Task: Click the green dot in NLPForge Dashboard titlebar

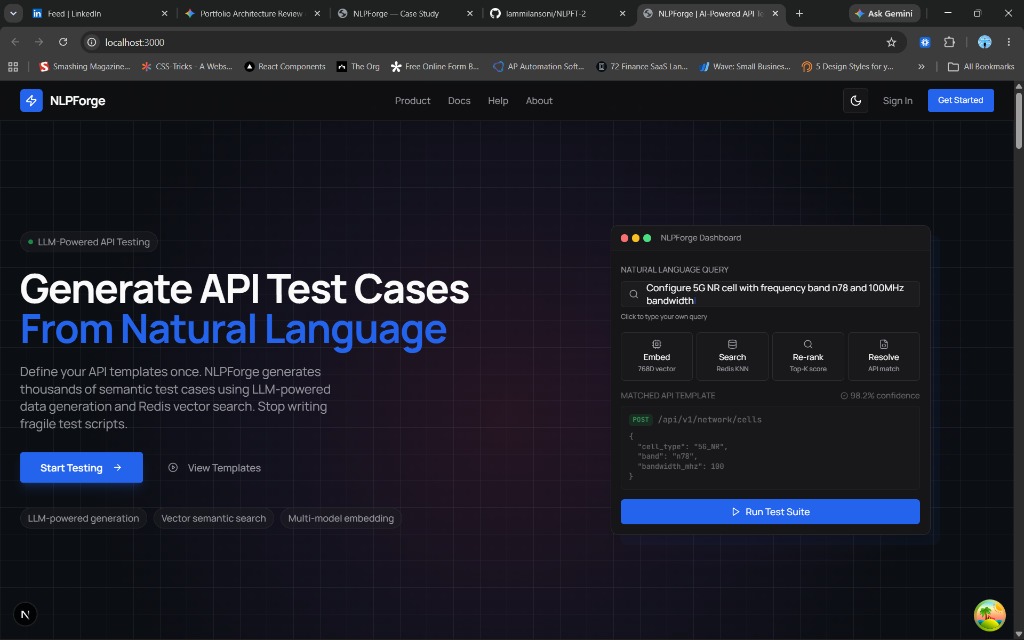Action: (x=647, y=238)
